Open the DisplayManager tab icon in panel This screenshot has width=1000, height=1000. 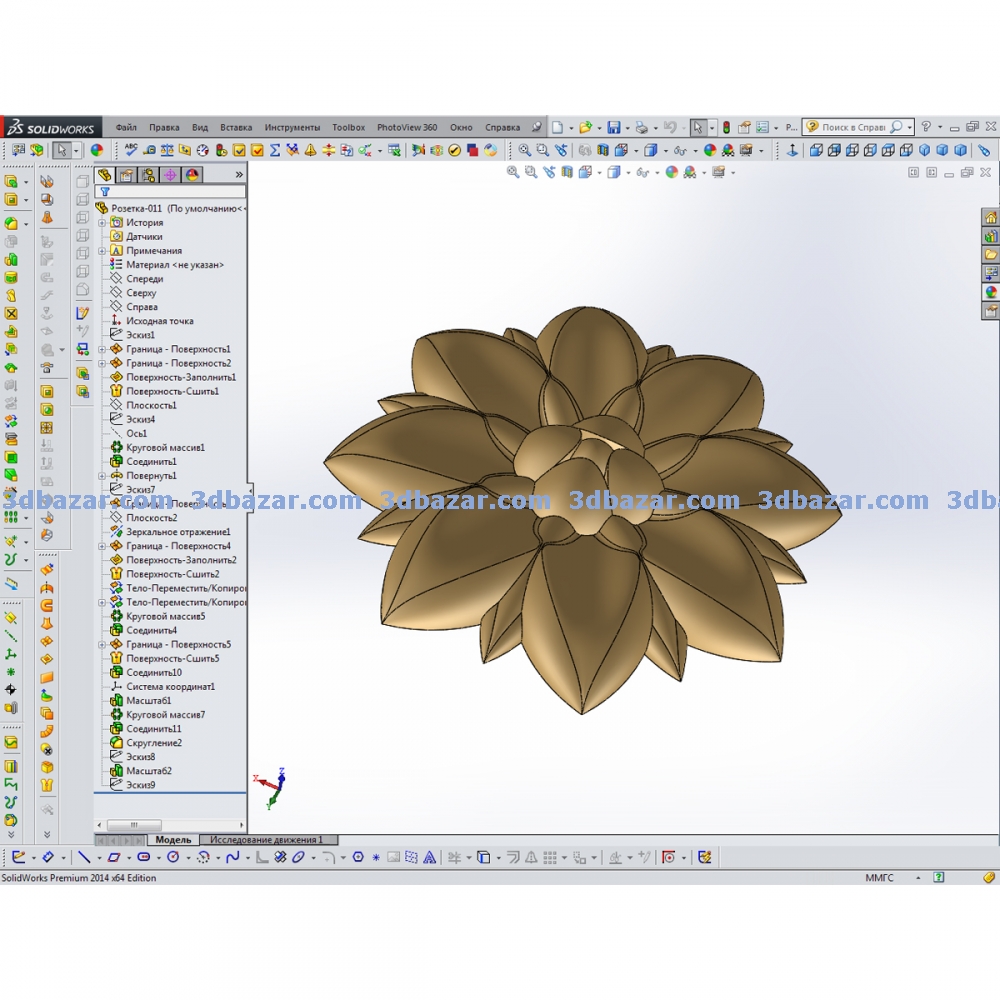pyautogui.click(x=191, y=174)
